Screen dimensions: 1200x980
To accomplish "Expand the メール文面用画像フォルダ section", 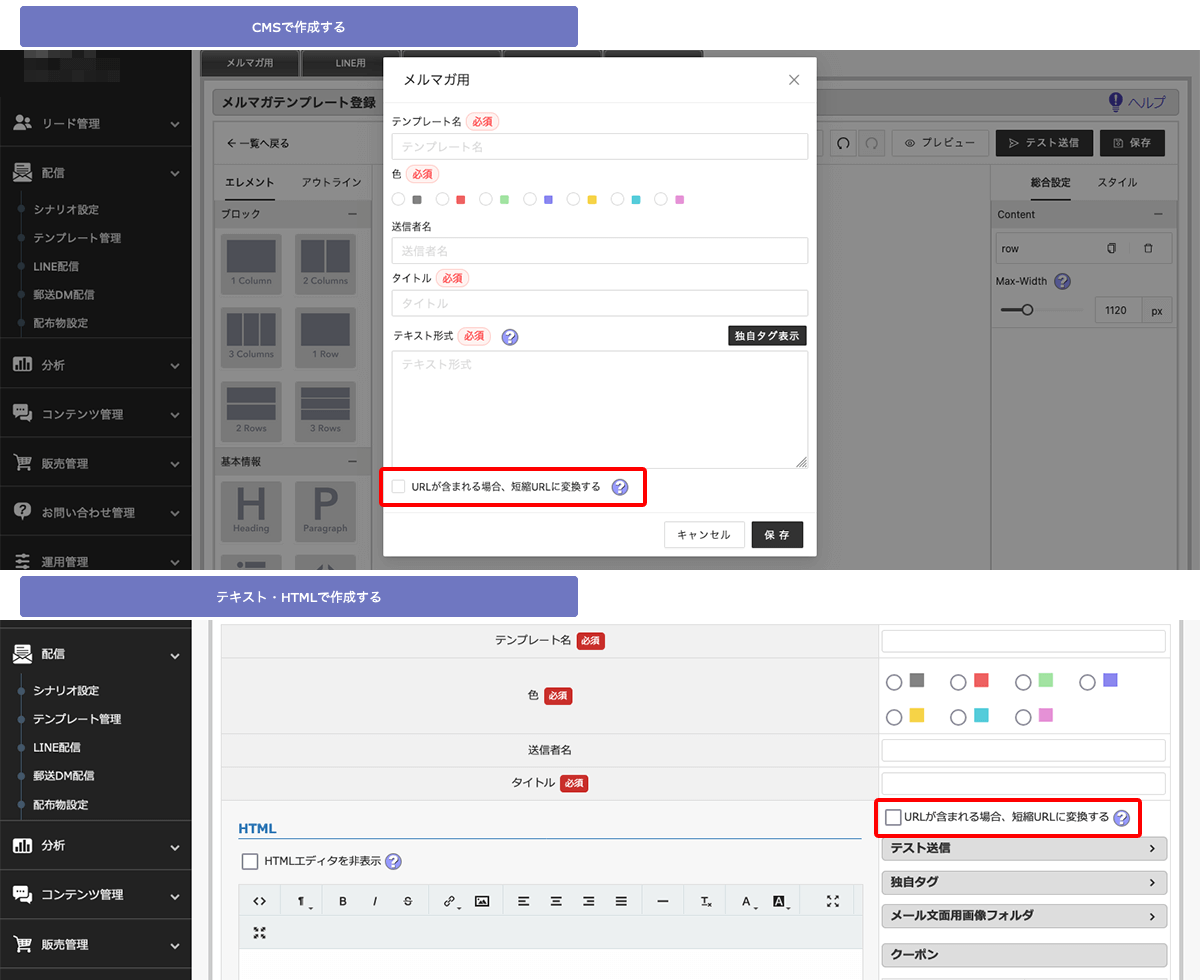I will [x=1024, y=915].
